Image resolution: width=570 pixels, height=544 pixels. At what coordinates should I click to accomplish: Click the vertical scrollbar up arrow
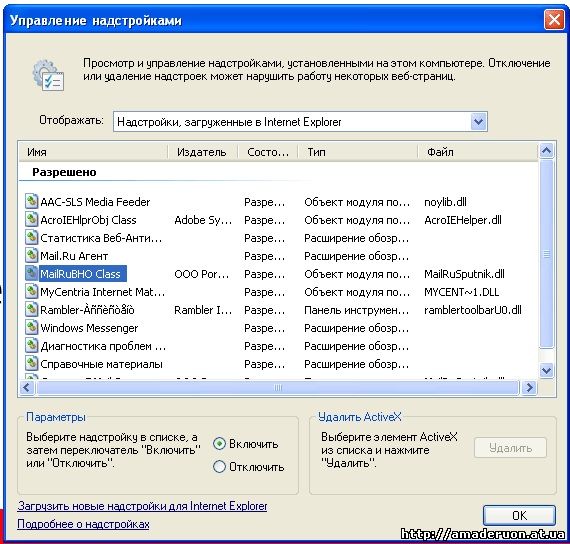[546, 150]
